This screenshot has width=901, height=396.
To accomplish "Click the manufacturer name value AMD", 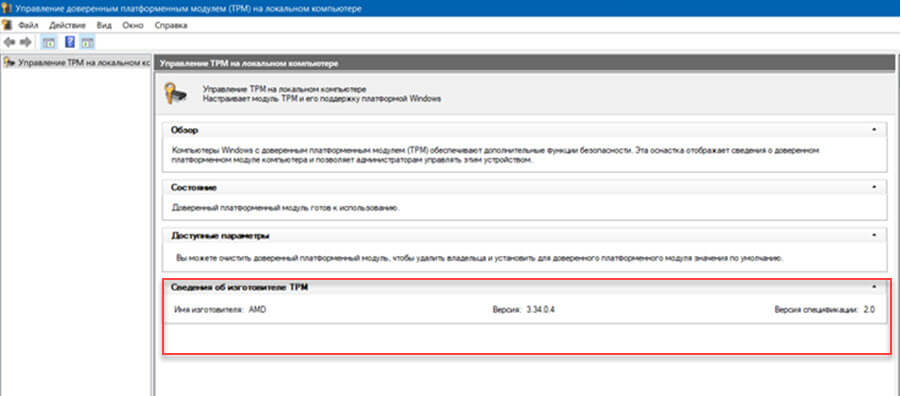I will [x=257, y=309].
